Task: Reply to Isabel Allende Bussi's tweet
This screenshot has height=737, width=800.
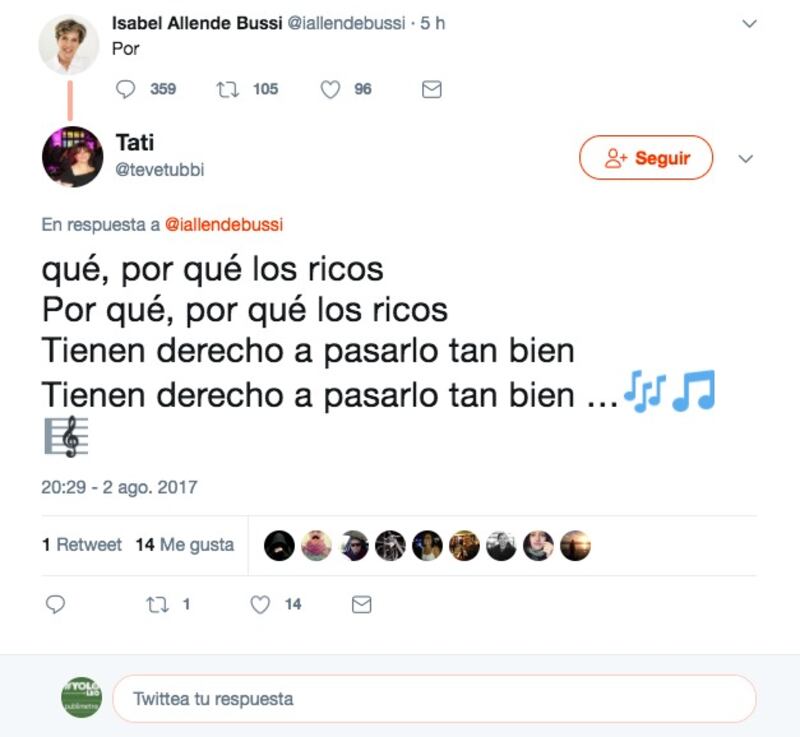Action: 126,89
